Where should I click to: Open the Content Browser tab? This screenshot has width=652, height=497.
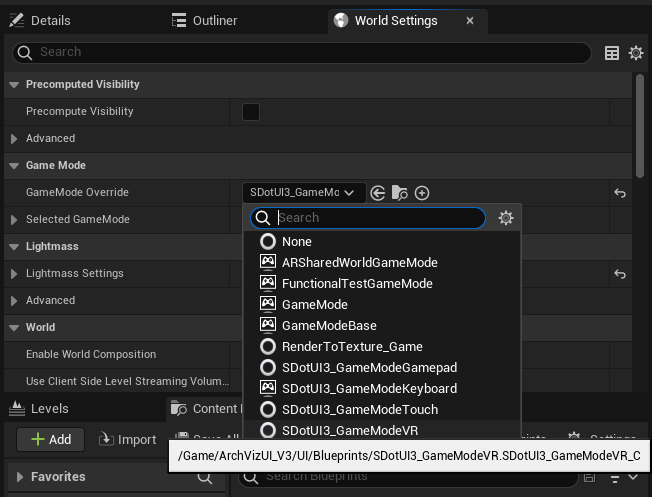click(x=206, y=409)
